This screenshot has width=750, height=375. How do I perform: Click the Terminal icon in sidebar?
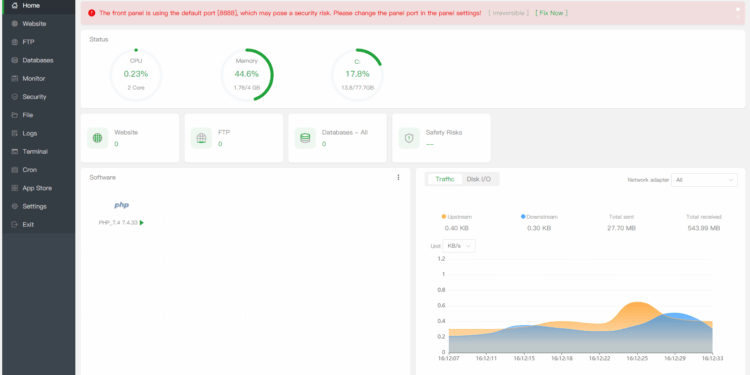(14, 152)
